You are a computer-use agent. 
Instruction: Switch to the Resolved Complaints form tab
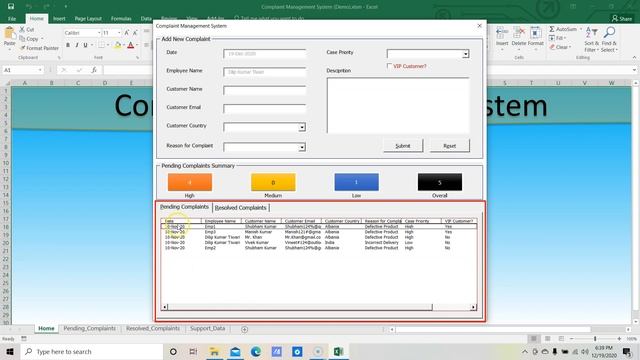[x=240, y=208]
